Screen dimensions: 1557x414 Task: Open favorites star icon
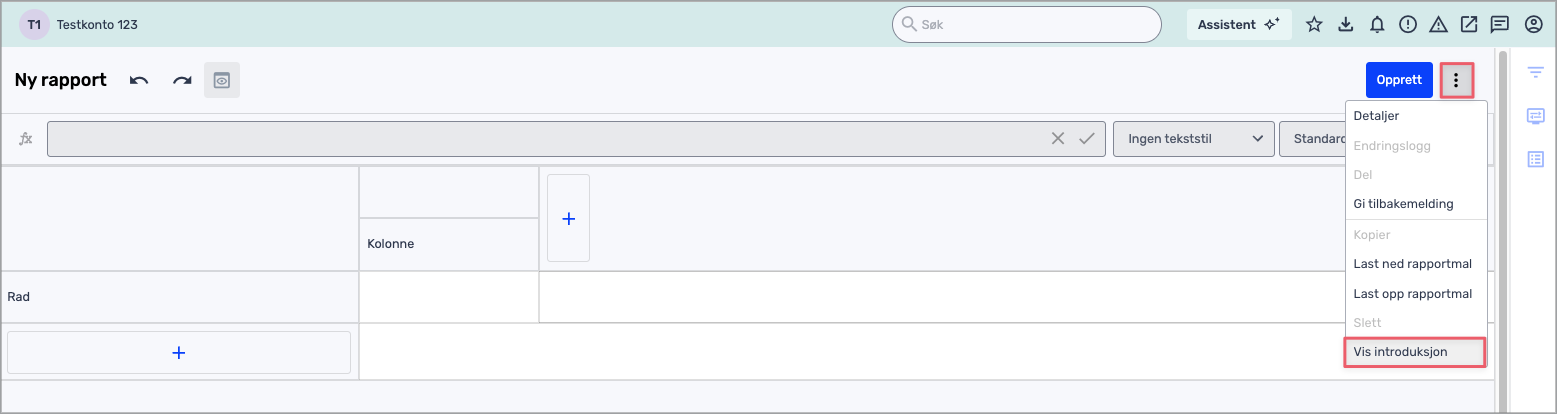(1314, 24)
